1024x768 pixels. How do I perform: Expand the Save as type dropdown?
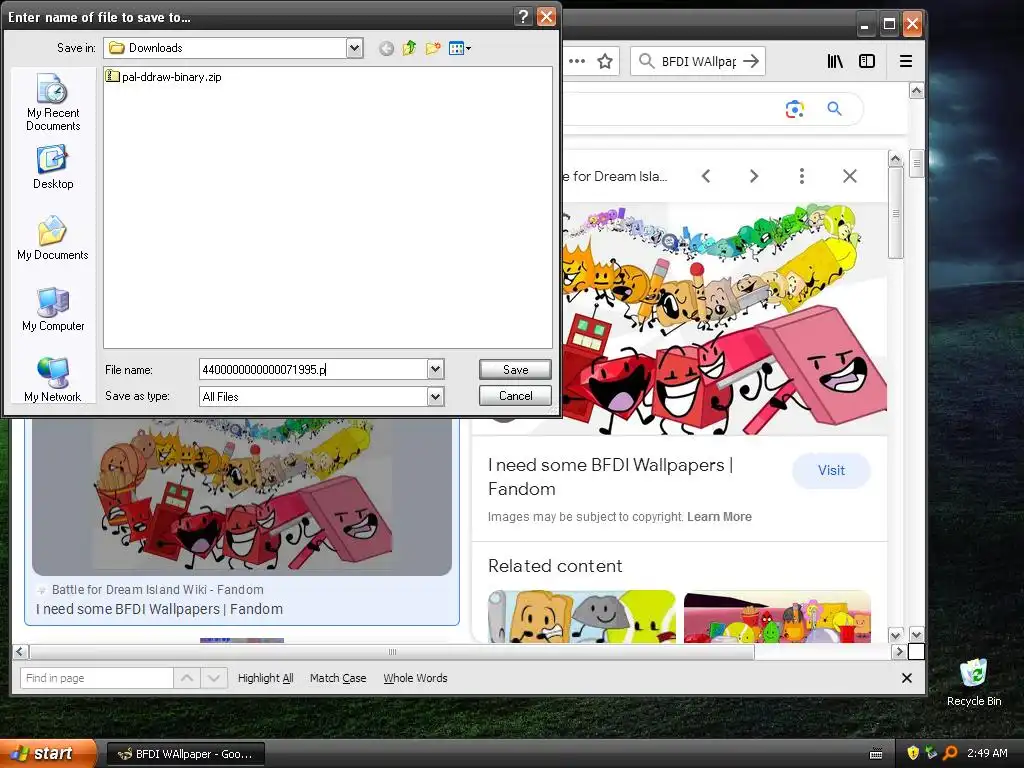tap(436, 396)
